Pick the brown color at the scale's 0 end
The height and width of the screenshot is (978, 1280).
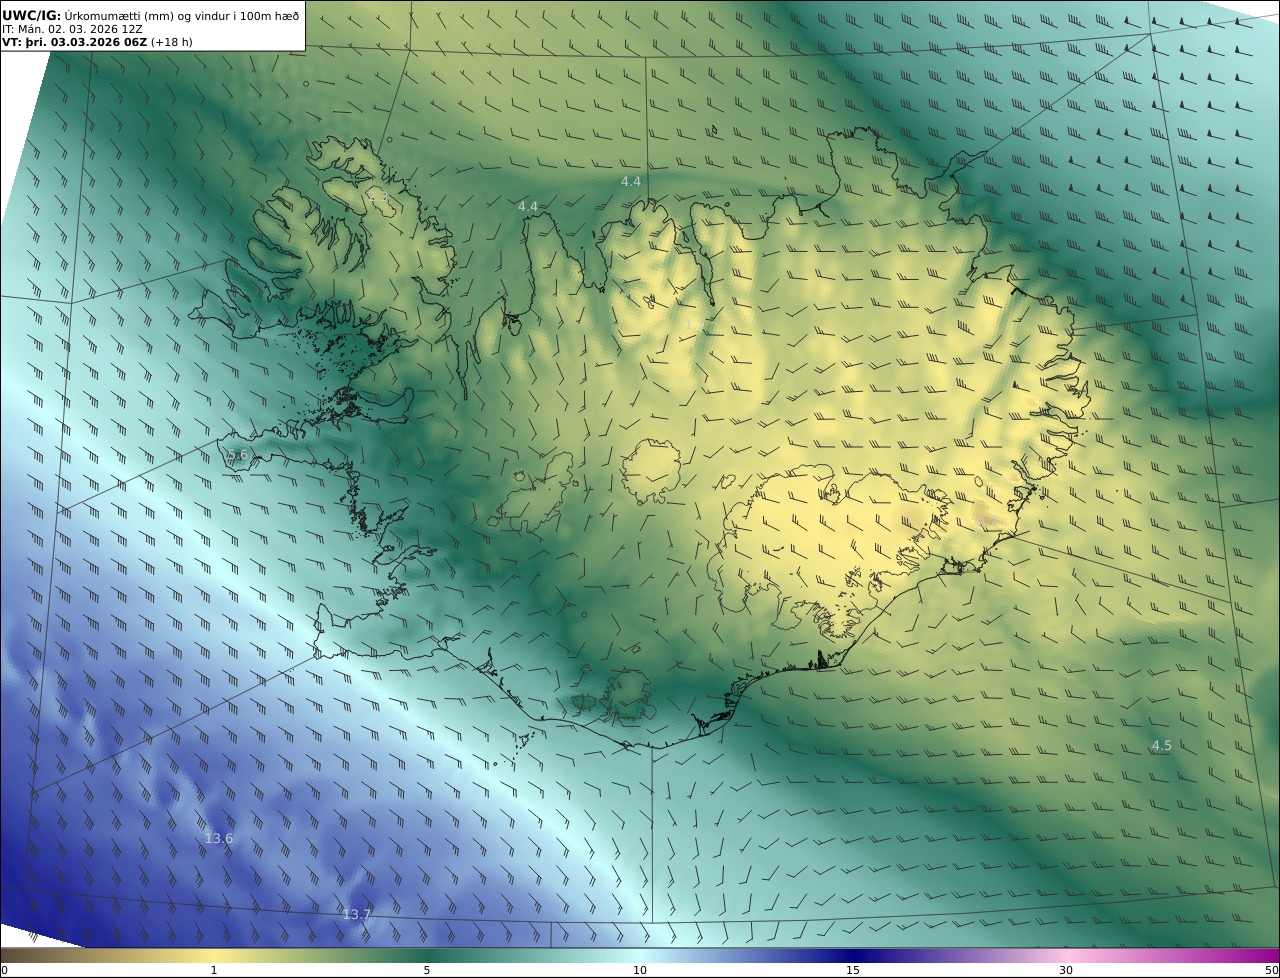6,955
